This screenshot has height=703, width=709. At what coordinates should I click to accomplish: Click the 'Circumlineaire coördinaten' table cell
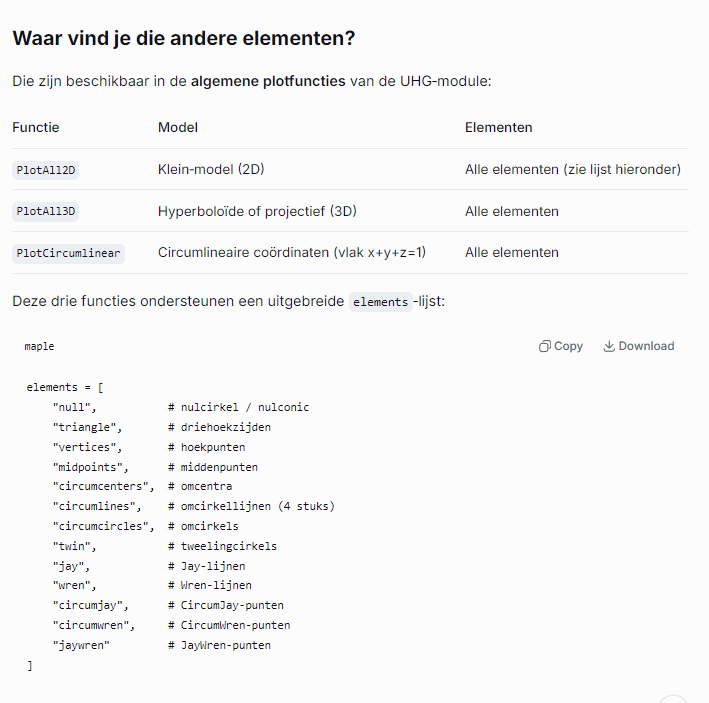tap(292, 253)
